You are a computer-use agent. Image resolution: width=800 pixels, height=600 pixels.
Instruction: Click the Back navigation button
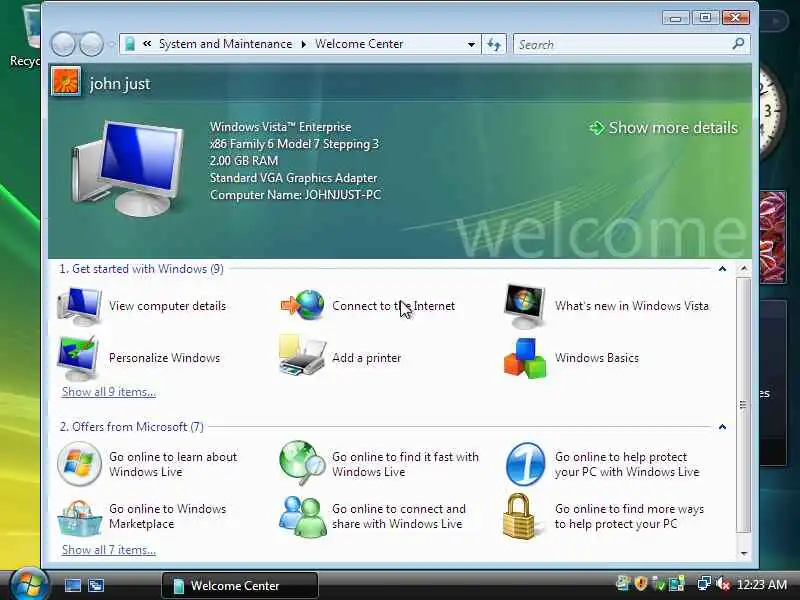63,44
